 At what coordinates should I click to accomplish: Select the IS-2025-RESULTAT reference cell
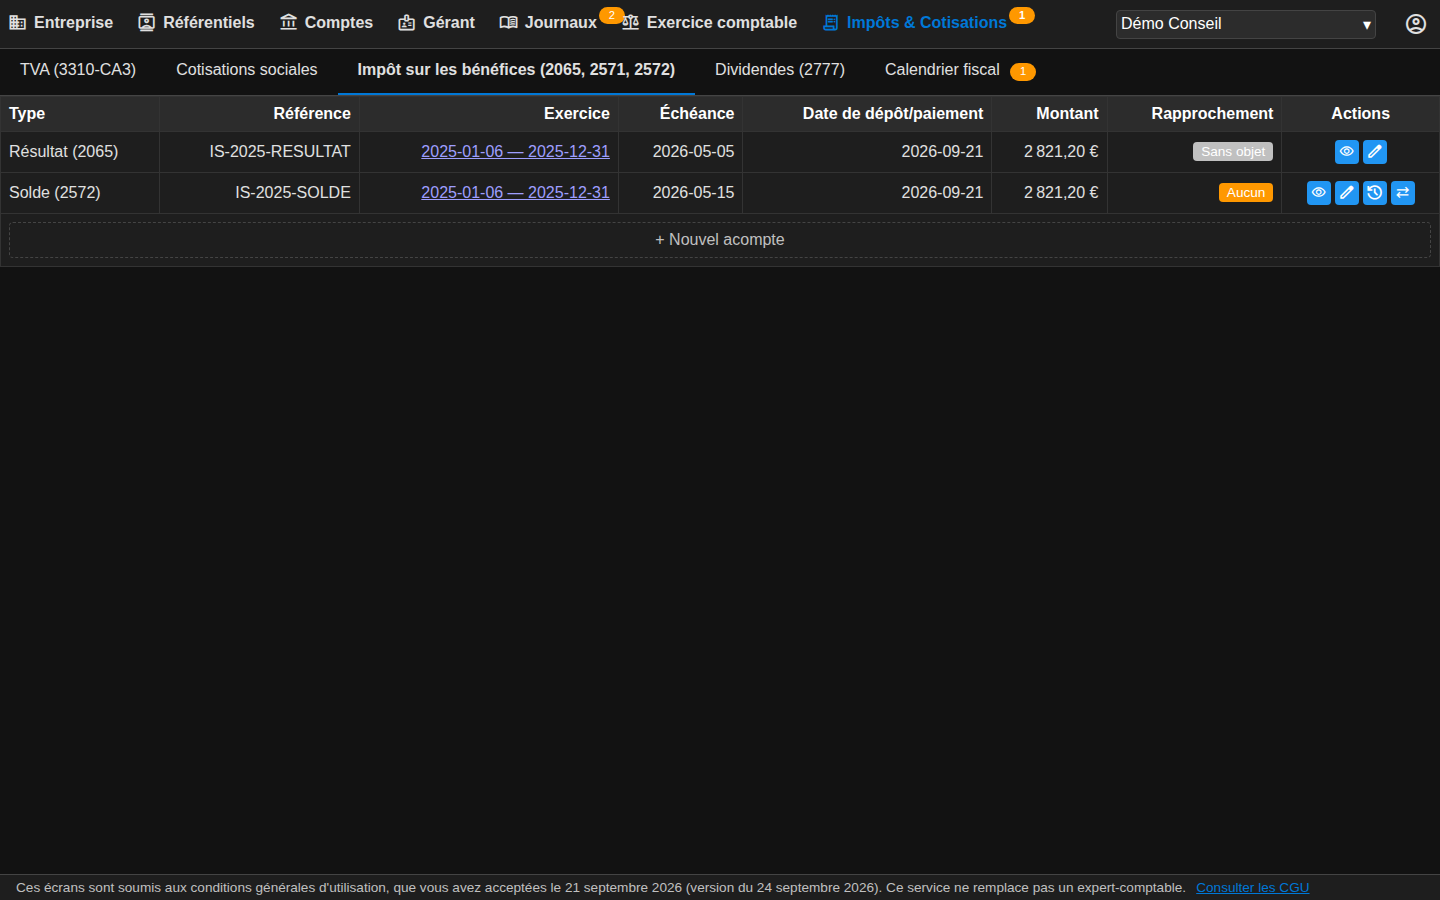pos(260,152)
